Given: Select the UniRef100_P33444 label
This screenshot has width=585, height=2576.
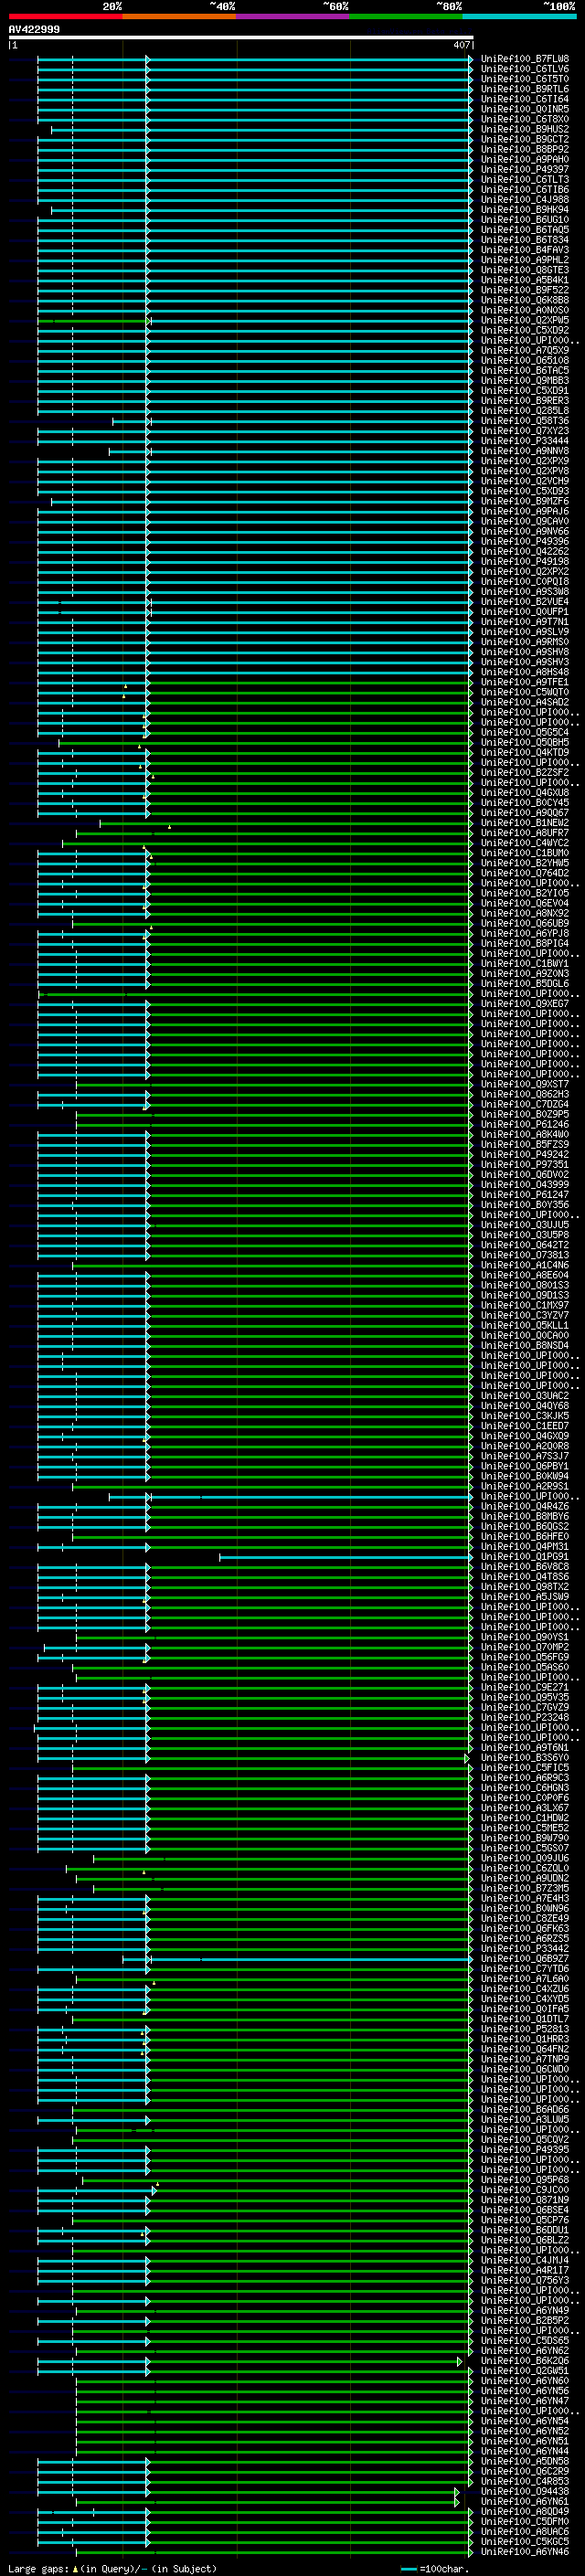Looking at the screenshot, I should point(525,440).
